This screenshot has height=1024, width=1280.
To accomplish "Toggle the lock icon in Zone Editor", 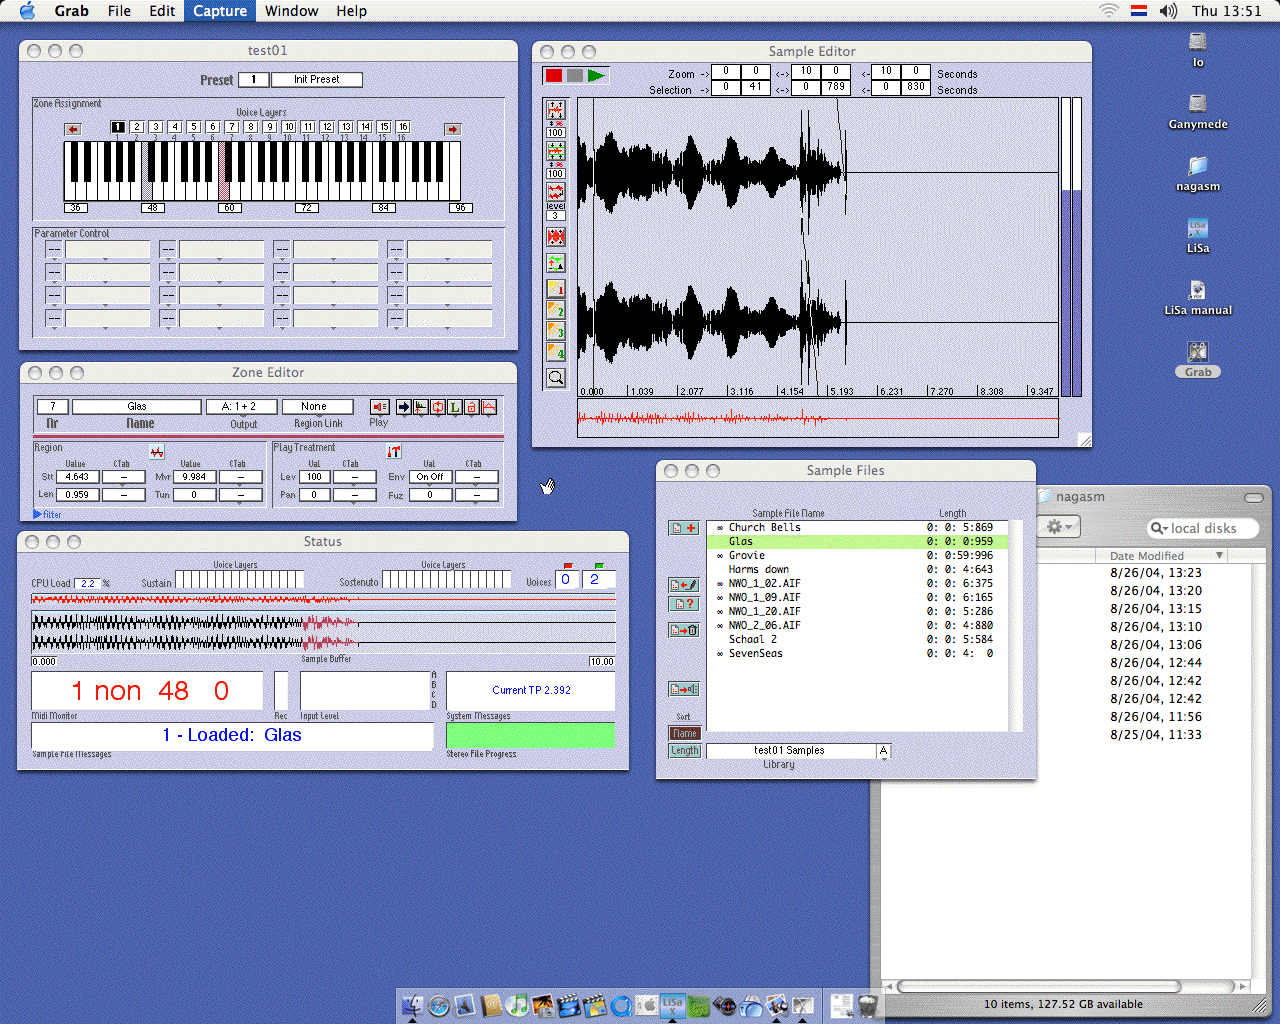I will [471, 407].
